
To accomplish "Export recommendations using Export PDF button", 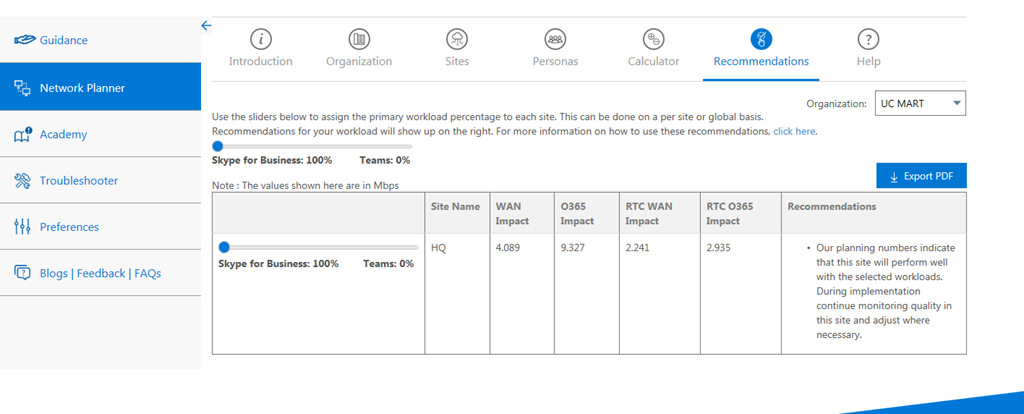I will click(921, 176).
